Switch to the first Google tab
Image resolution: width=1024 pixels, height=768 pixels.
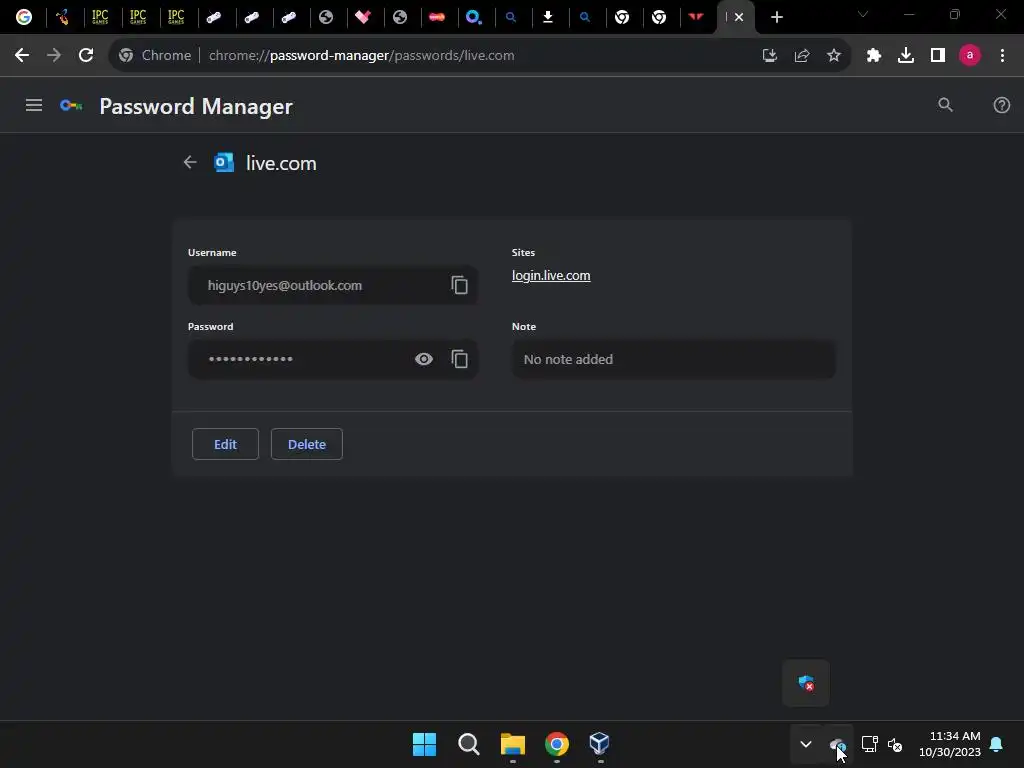click(24, 17)
